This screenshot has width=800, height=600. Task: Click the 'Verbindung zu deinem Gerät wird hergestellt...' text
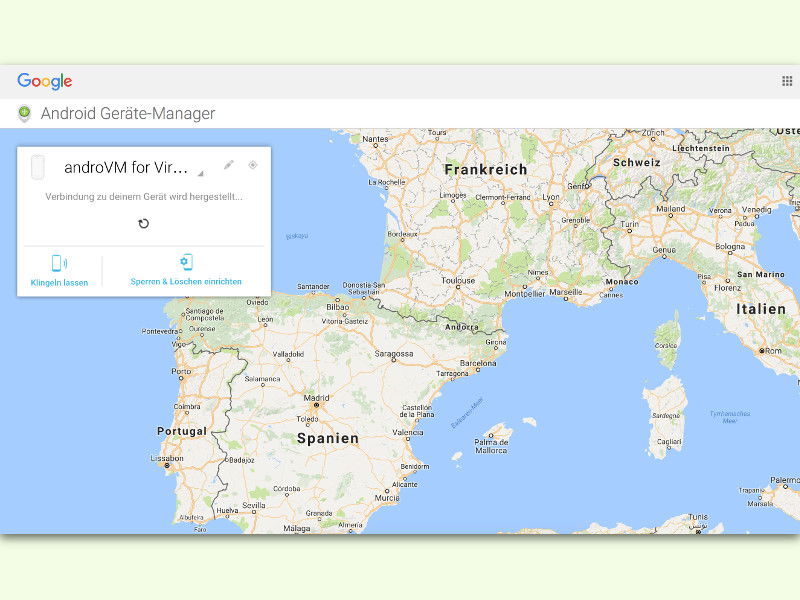click(x=144, y=197)
